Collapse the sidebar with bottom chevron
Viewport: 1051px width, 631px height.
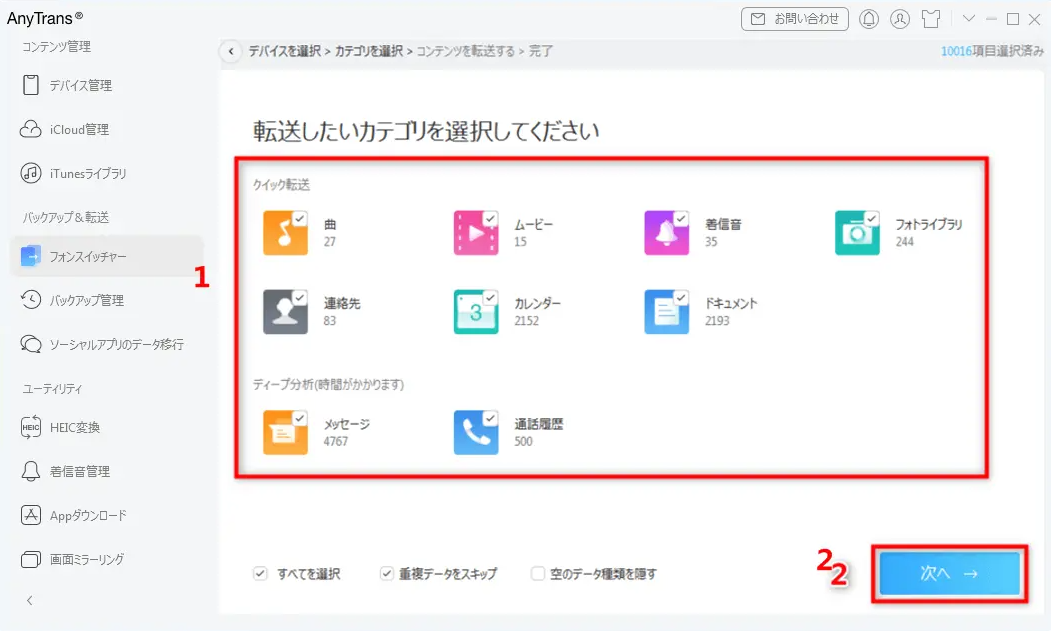[x=29, y=601]
